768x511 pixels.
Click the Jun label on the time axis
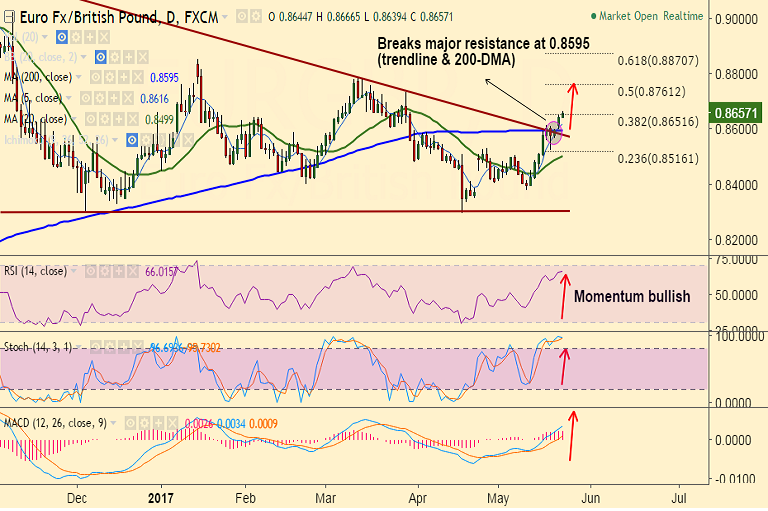tap(591, 499)
